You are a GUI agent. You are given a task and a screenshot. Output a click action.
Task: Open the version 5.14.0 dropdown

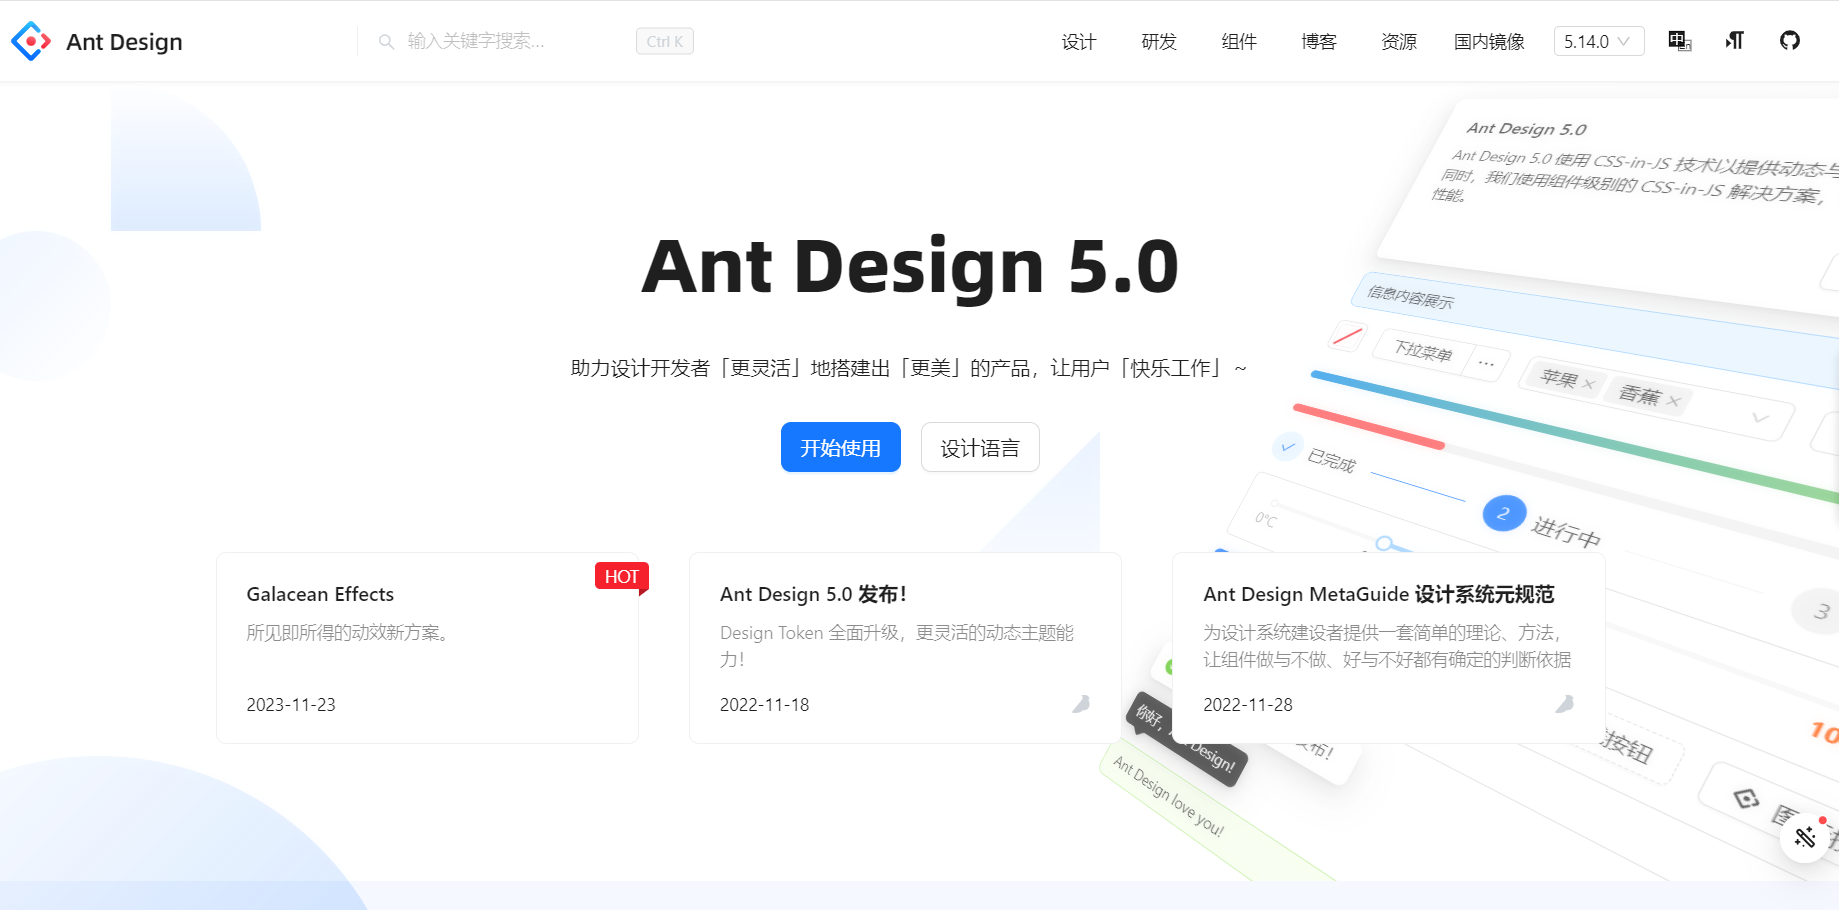pos(1598,41)
